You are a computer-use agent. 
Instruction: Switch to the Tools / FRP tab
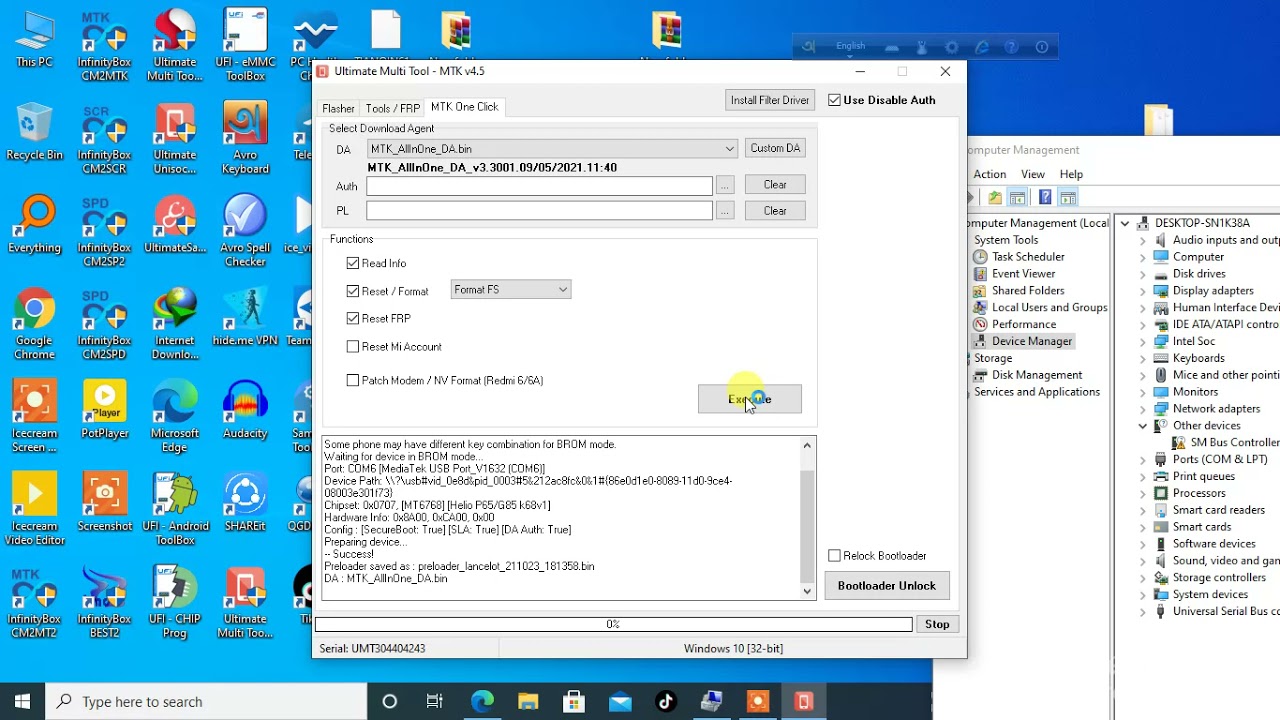(x=392, y=108)
